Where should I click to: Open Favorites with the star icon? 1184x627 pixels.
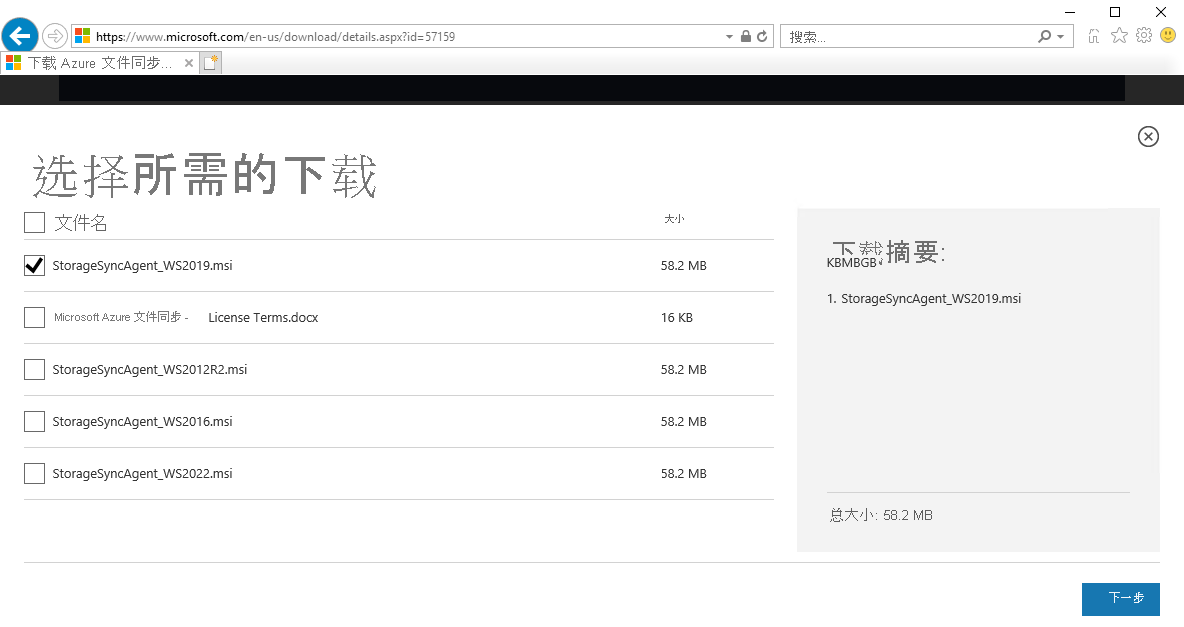coord(1119,36)
